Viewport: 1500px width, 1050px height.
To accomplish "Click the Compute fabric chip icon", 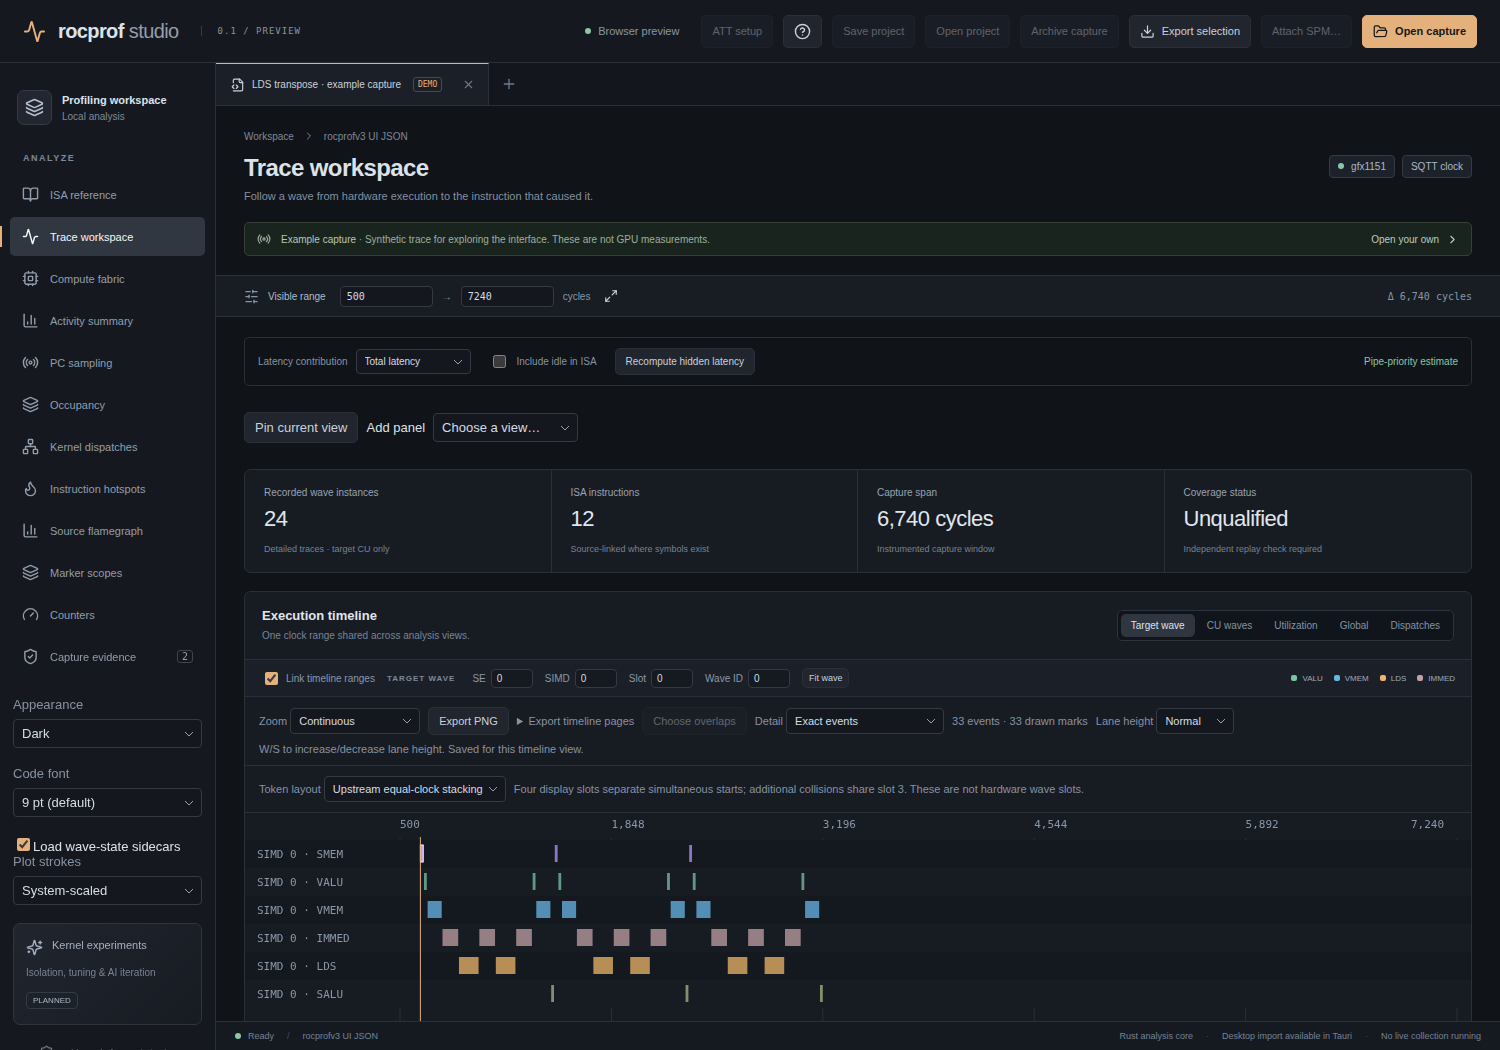I will click(31, 279).
